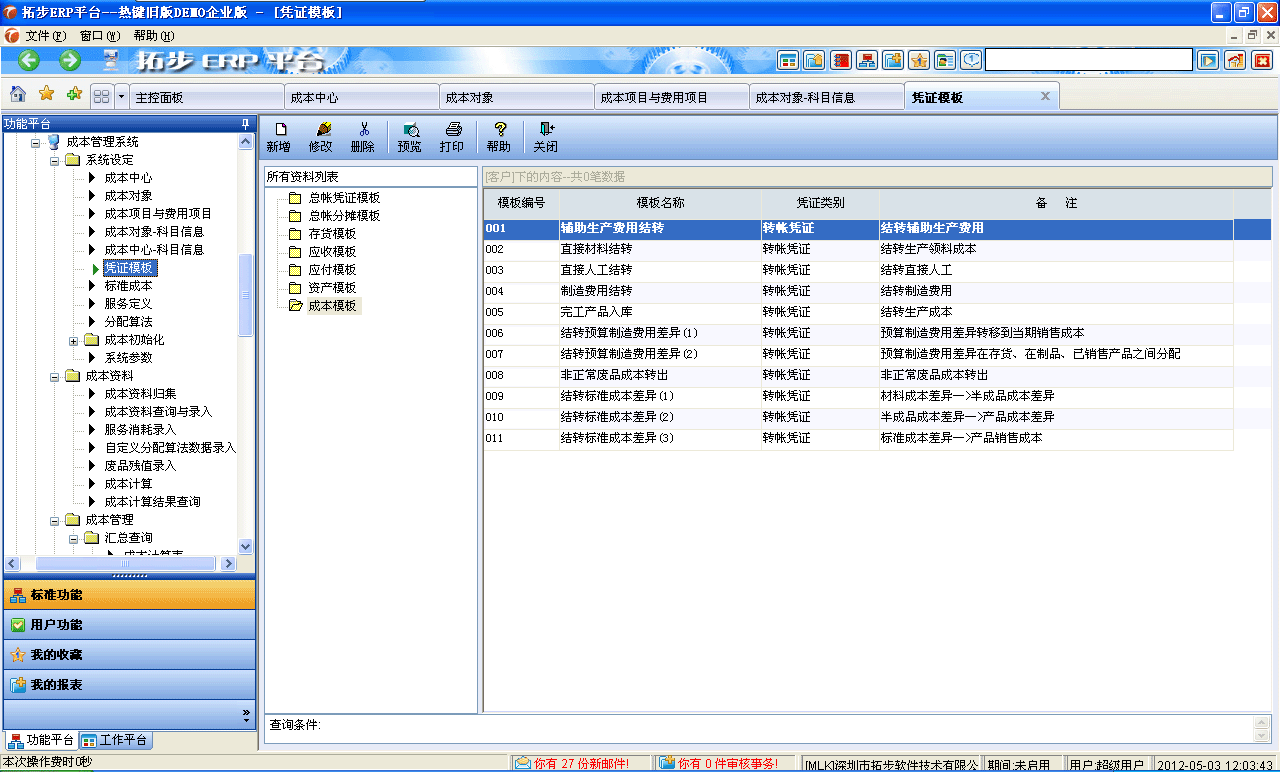Click the green back navigation arrow

[28, 60]
